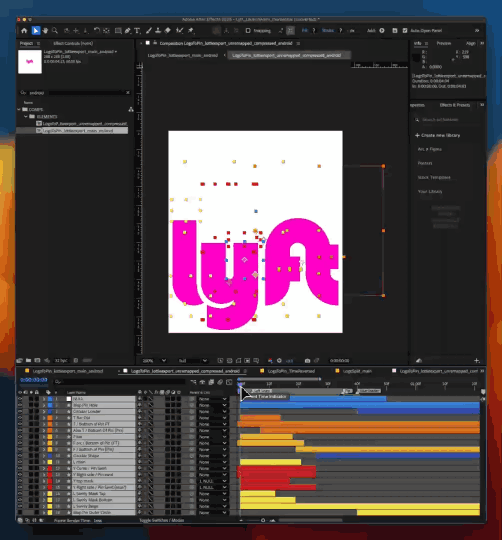Click the motion blur icon in timeline header
The width and height of the screenshot is (502, 540).
[220, 382]
